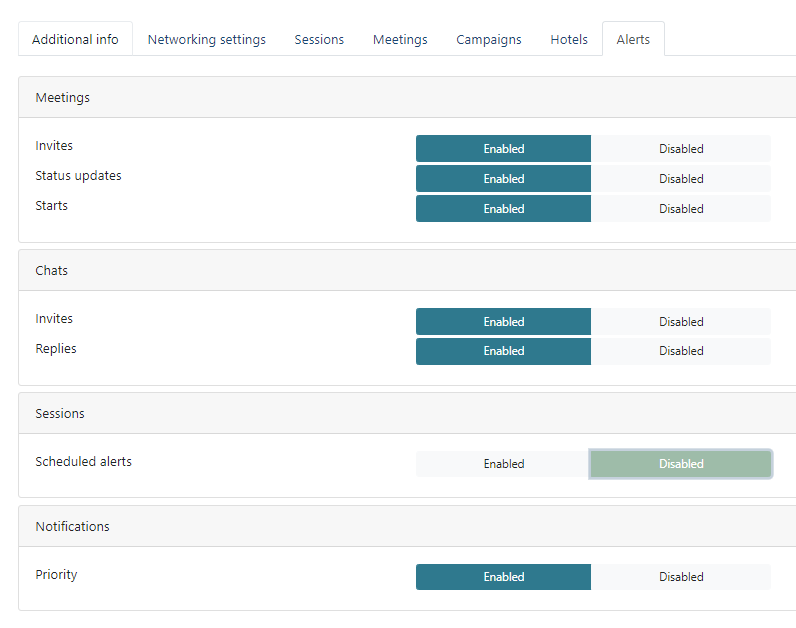Switch to Networking settings tab
The image size is (796, 628).
coord(207,40)
